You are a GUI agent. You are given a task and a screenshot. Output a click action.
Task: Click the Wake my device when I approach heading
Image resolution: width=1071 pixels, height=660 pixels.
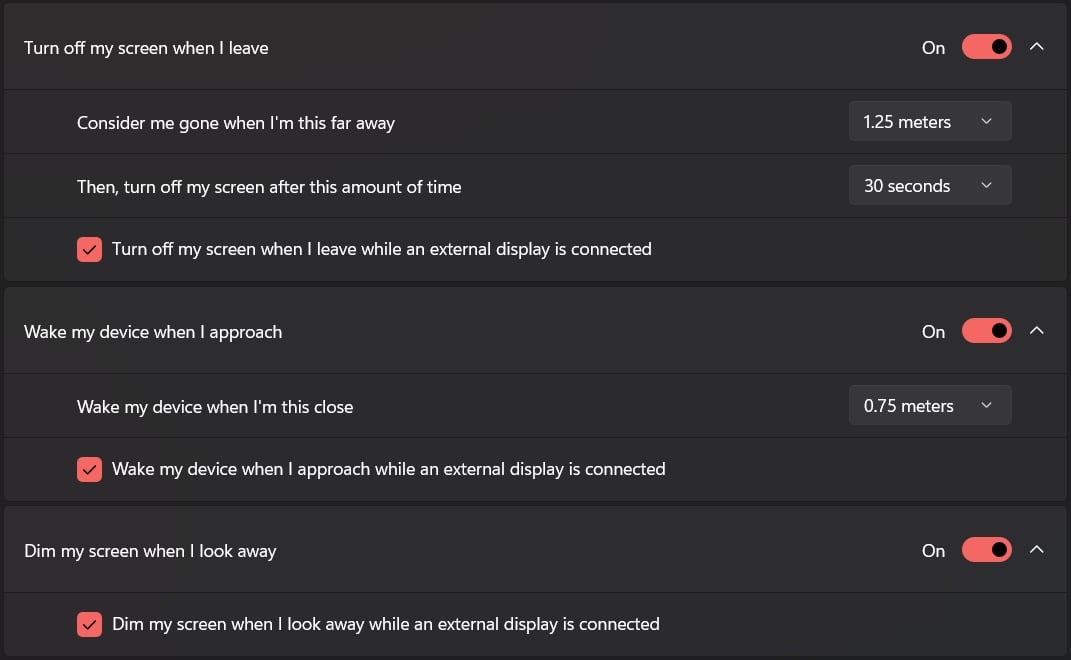click(x=153, y=332)
